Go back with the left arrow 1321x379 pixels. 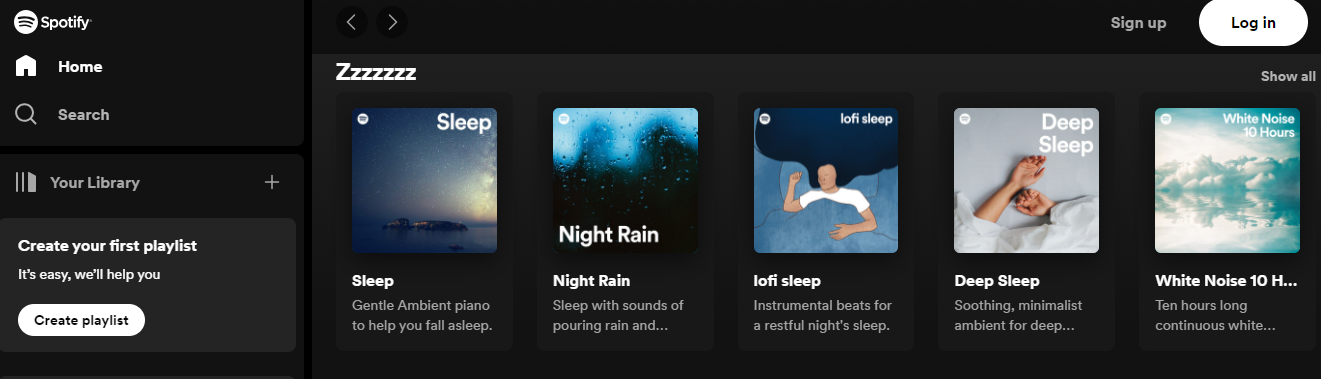[x=353, y=21]
